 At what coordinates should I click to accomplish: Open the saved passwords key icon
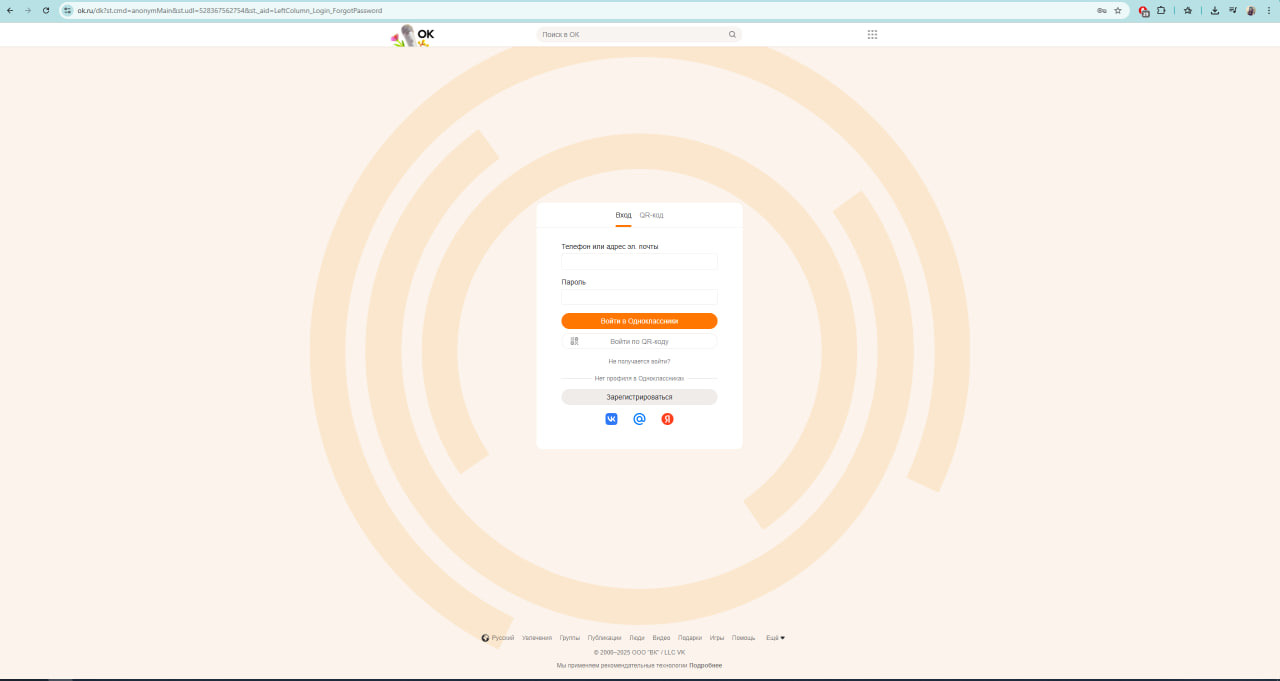pyautogui.click(x=1101, y=10)
